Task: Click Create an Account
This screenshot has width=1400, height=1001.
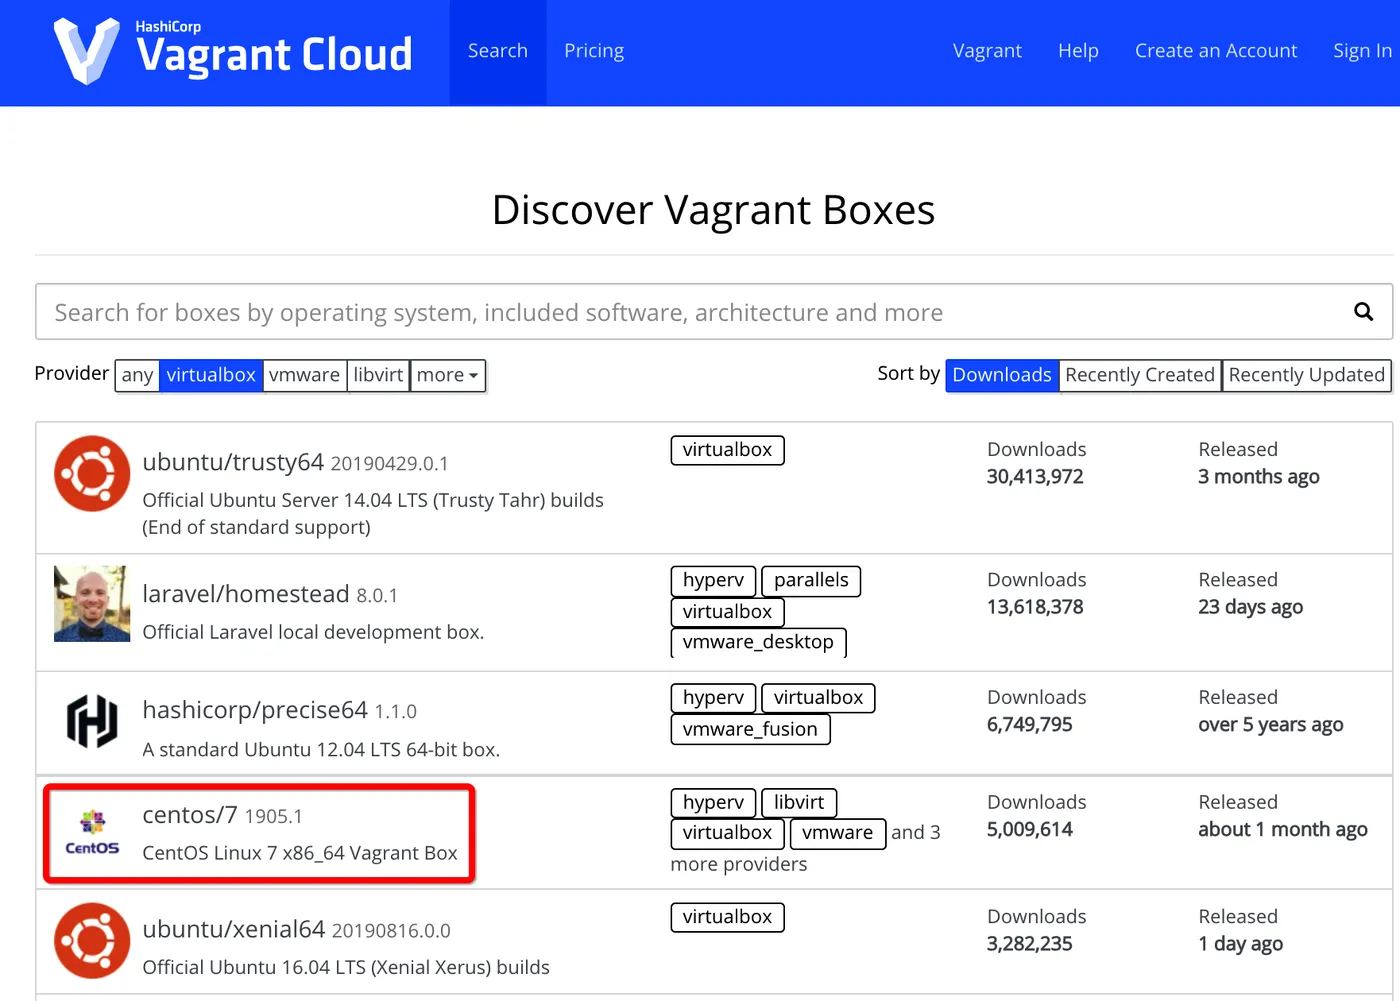Action: point(1216,51)
